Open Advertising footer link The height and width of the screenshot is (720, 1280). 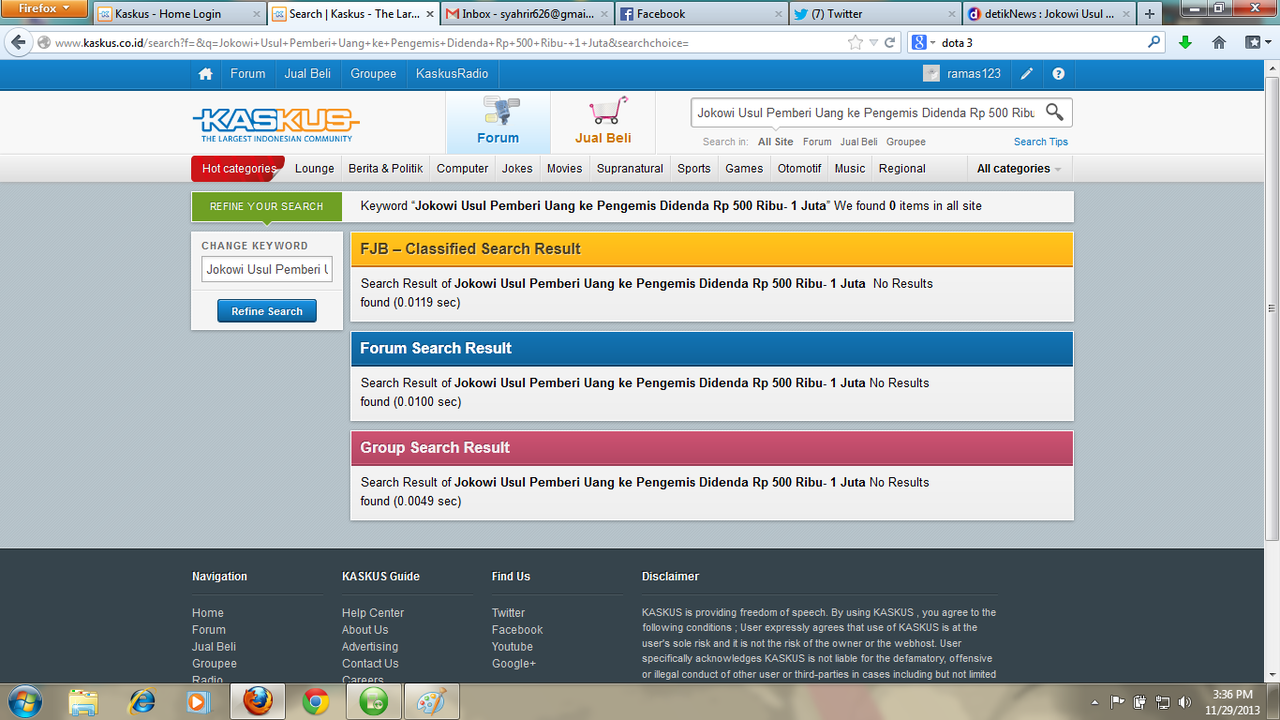tap(370, 647)
